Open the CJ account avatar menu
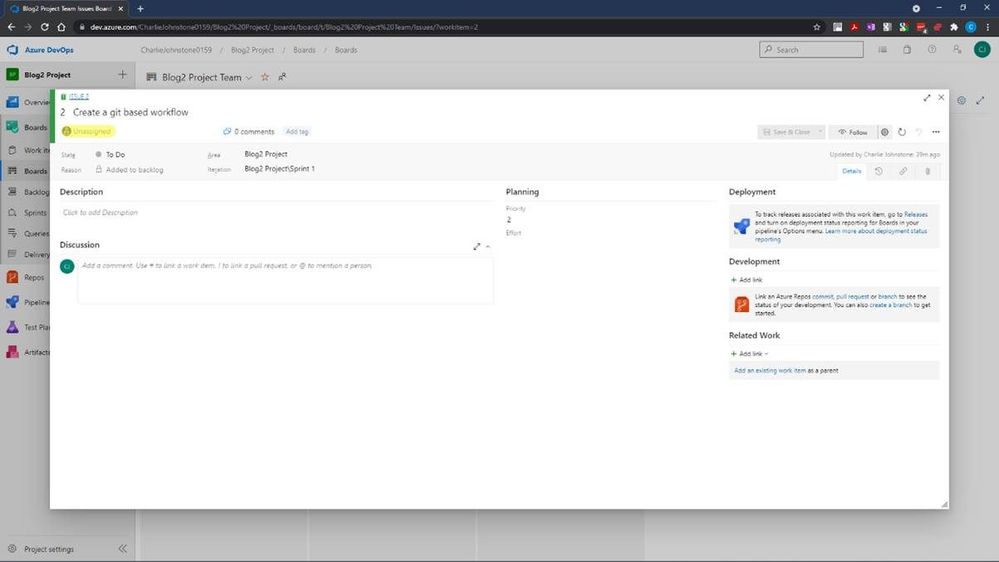 [x=982, y=49]
